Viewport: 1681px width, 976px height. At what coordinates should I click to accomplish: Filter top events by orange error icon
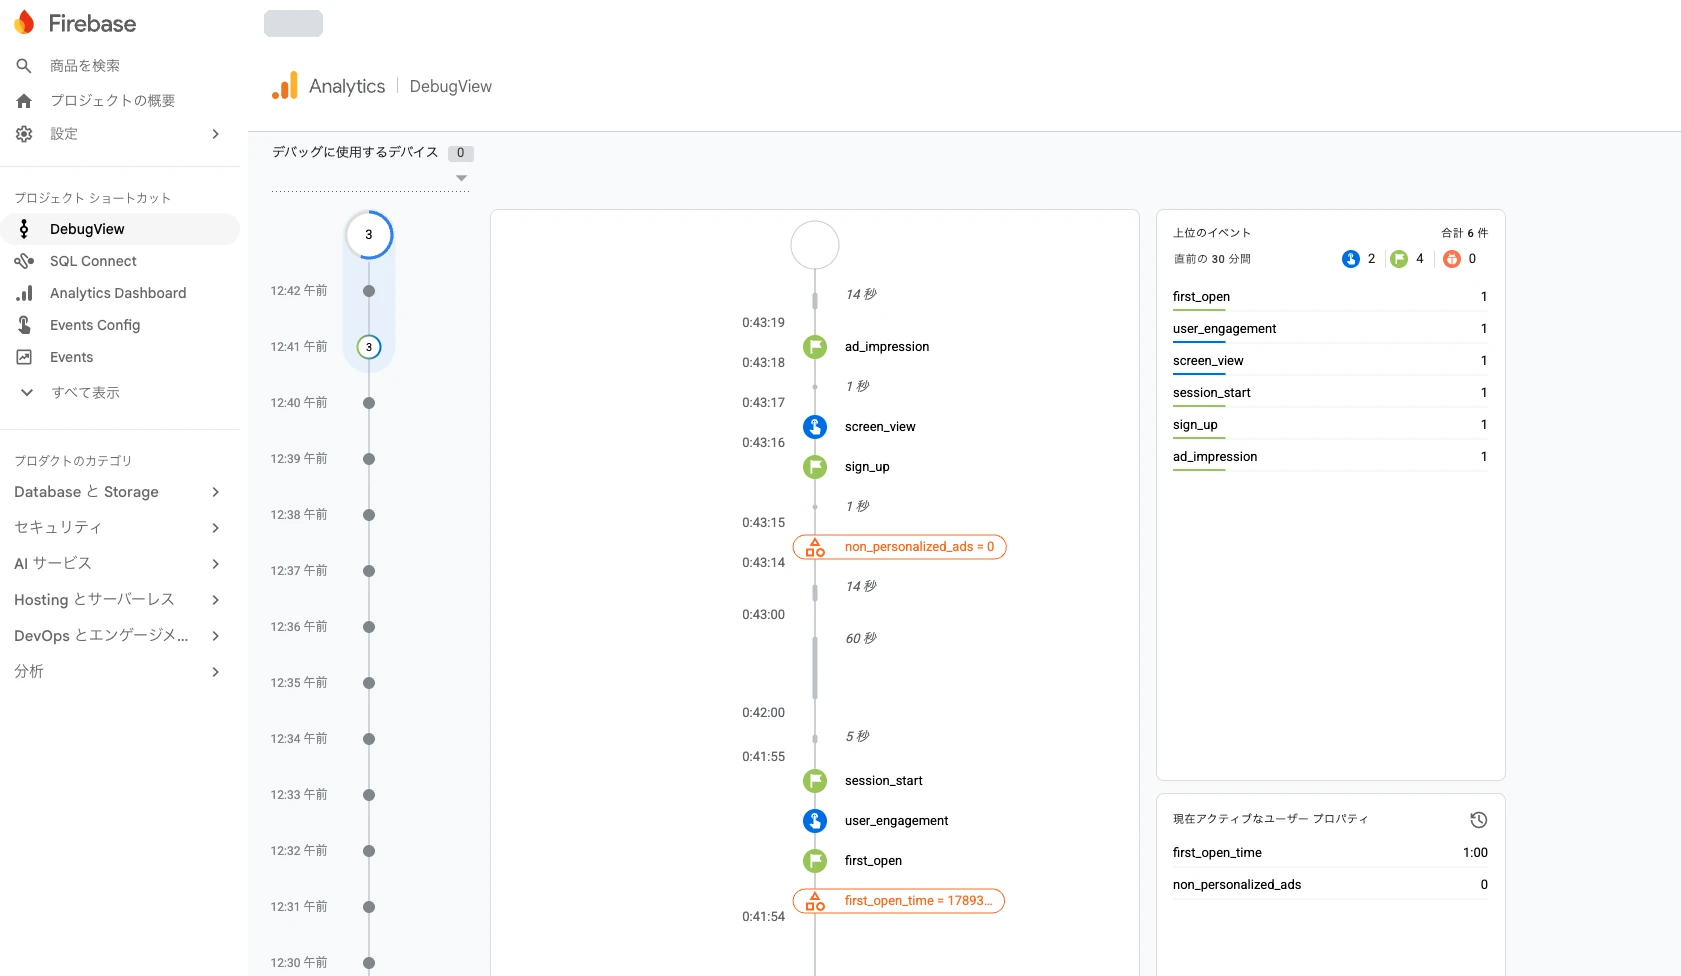1452,259
